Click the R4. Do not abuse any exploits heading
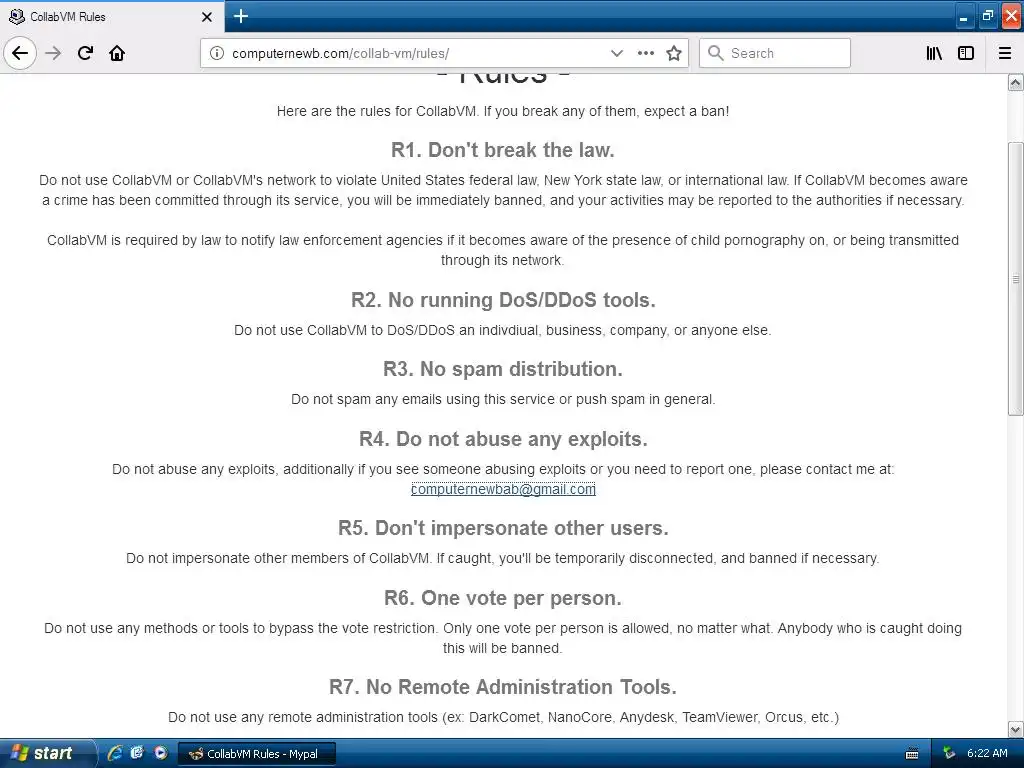 click(x=503, y=439)
